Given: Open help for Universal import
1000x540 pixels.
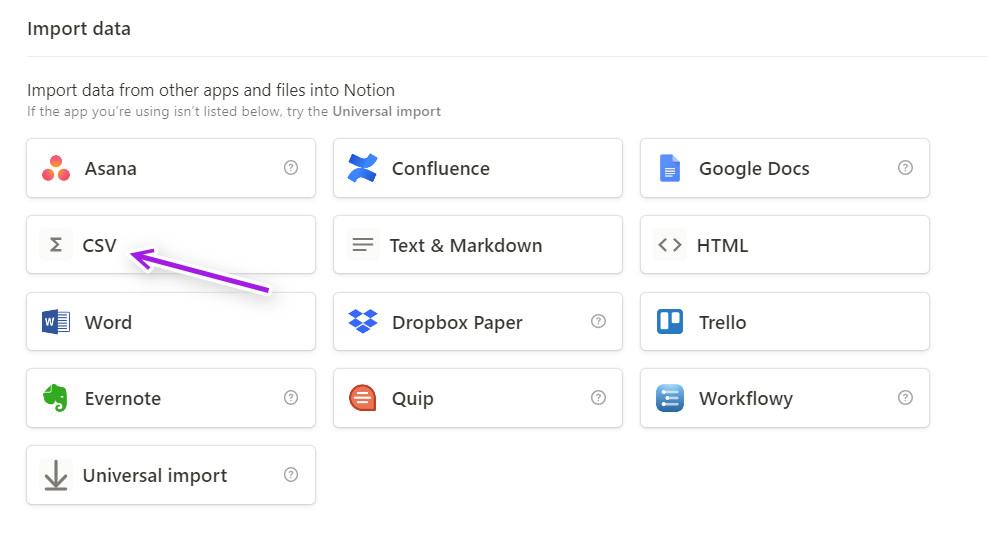Looking at the screenshot, I should (291, 474).
